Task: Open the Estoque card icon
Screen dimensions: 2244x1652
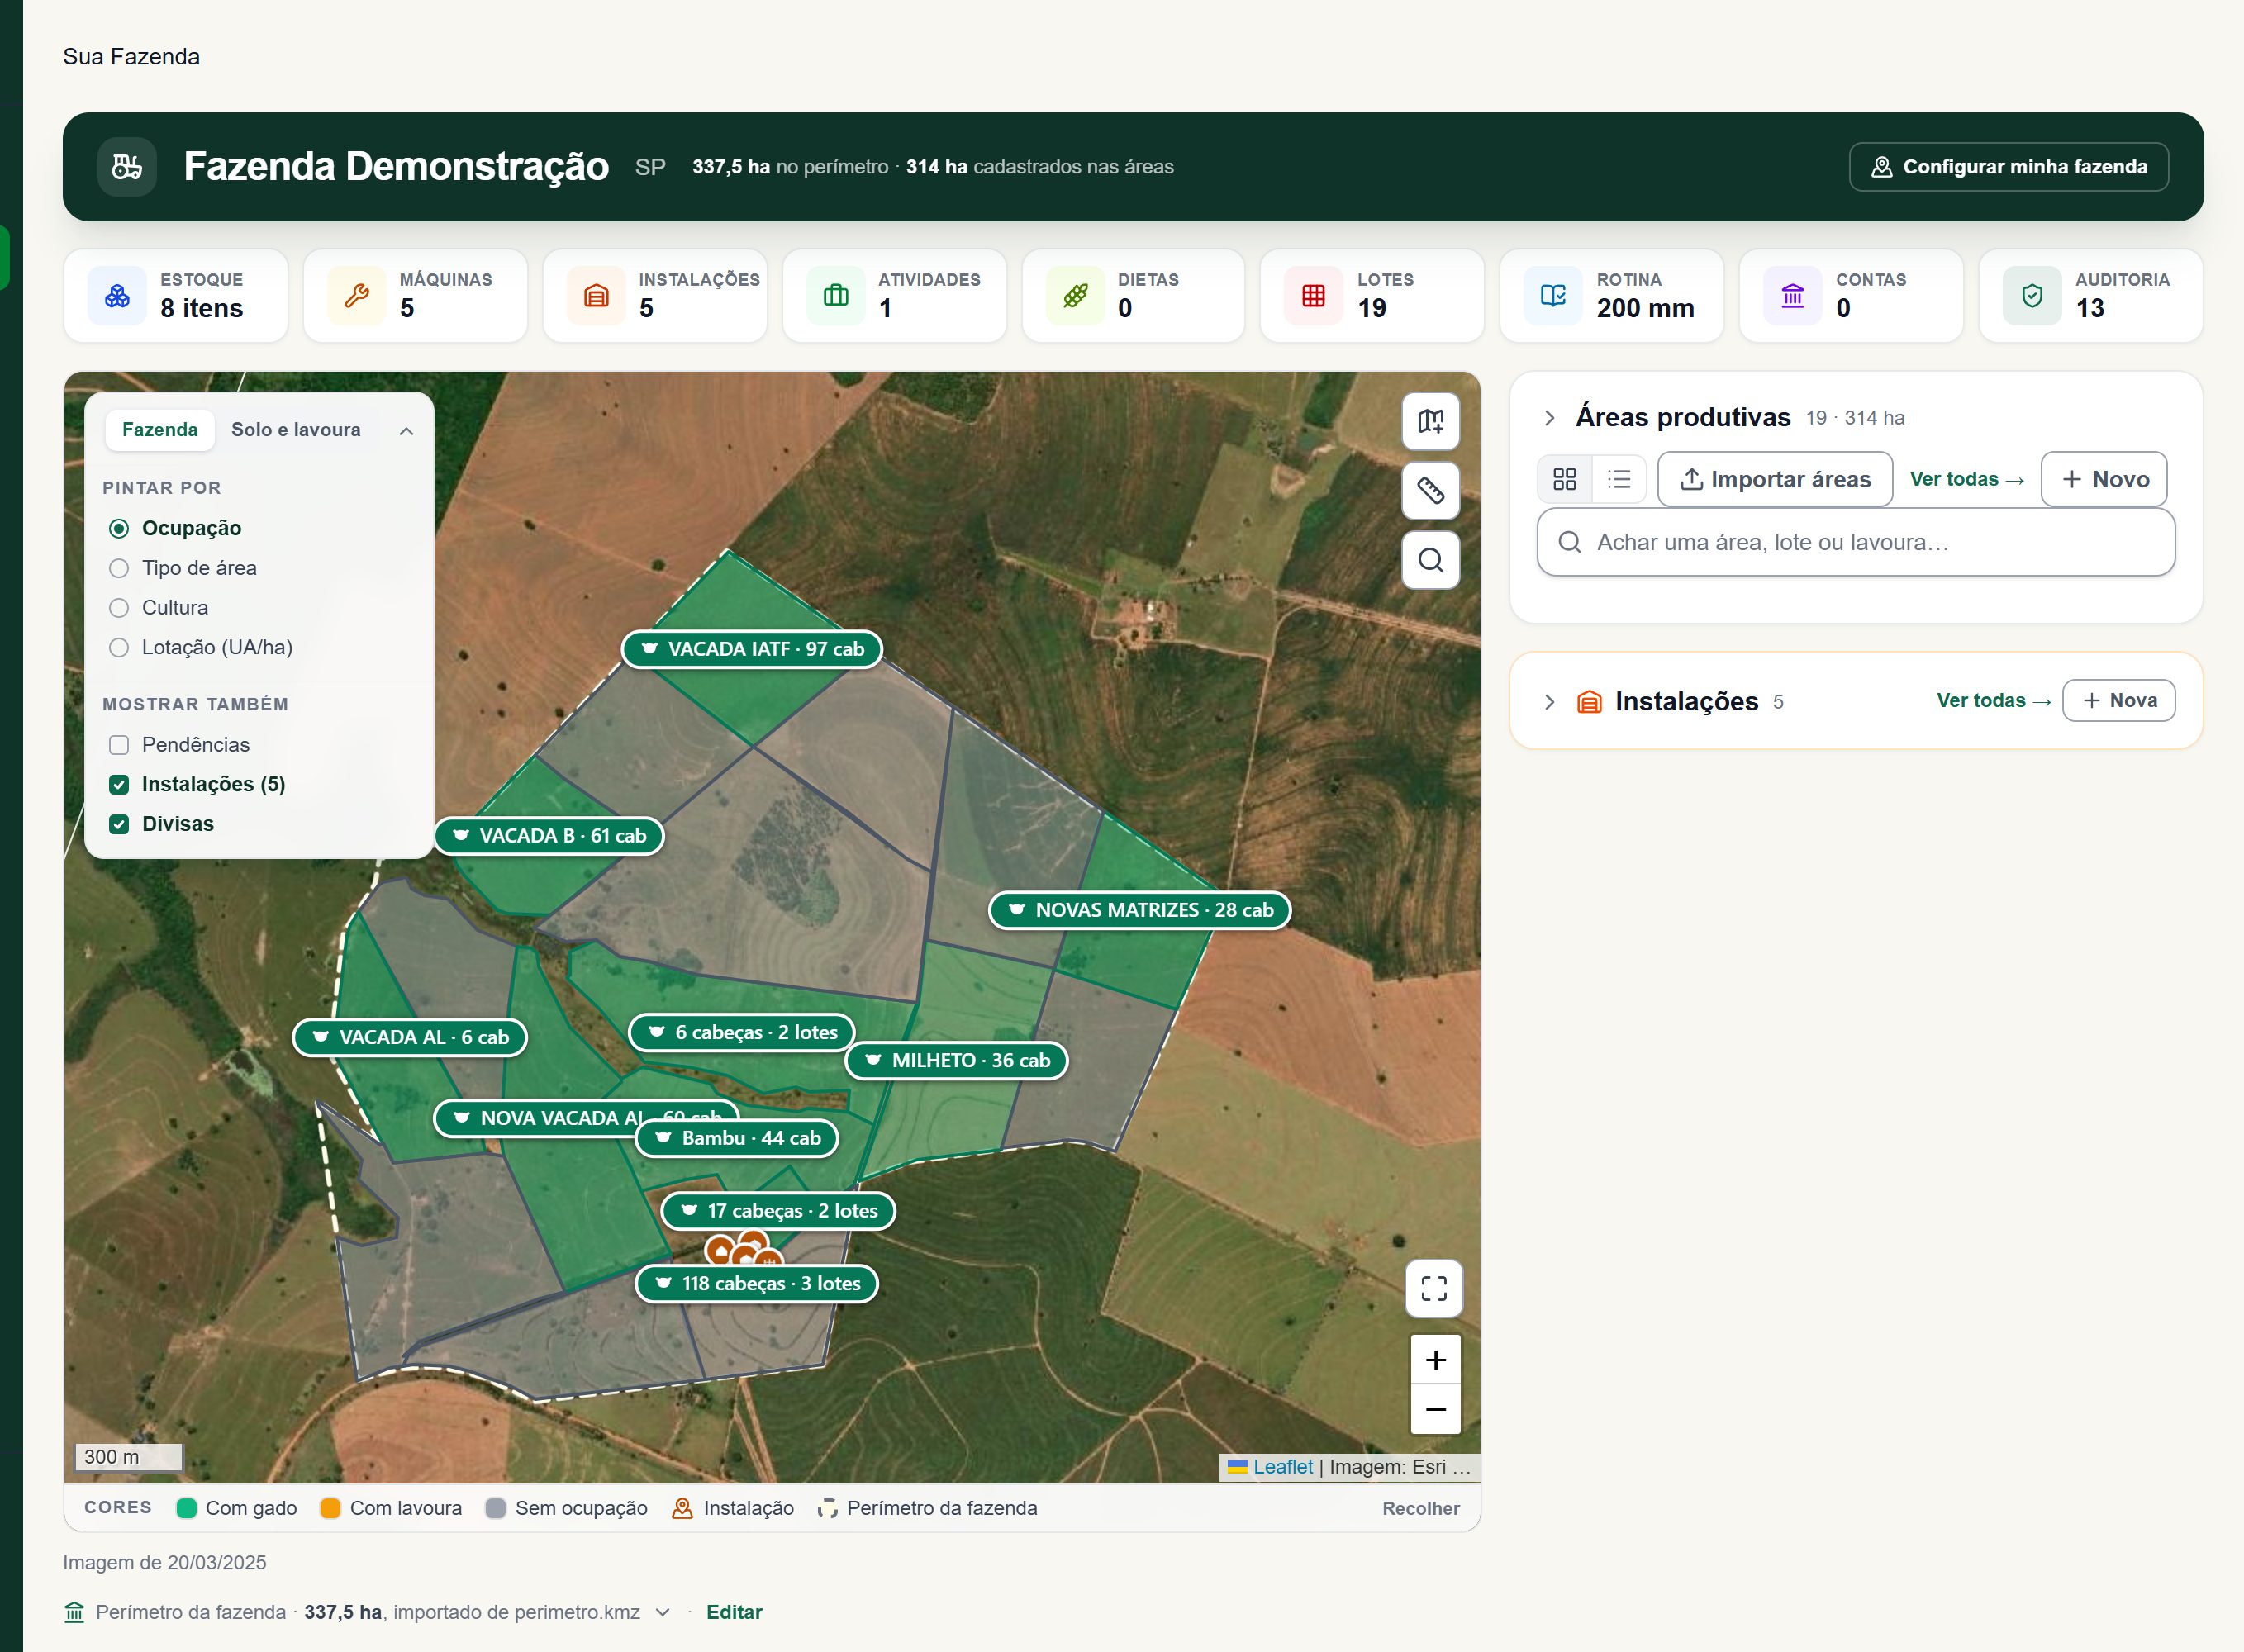Action: (117, 295)
